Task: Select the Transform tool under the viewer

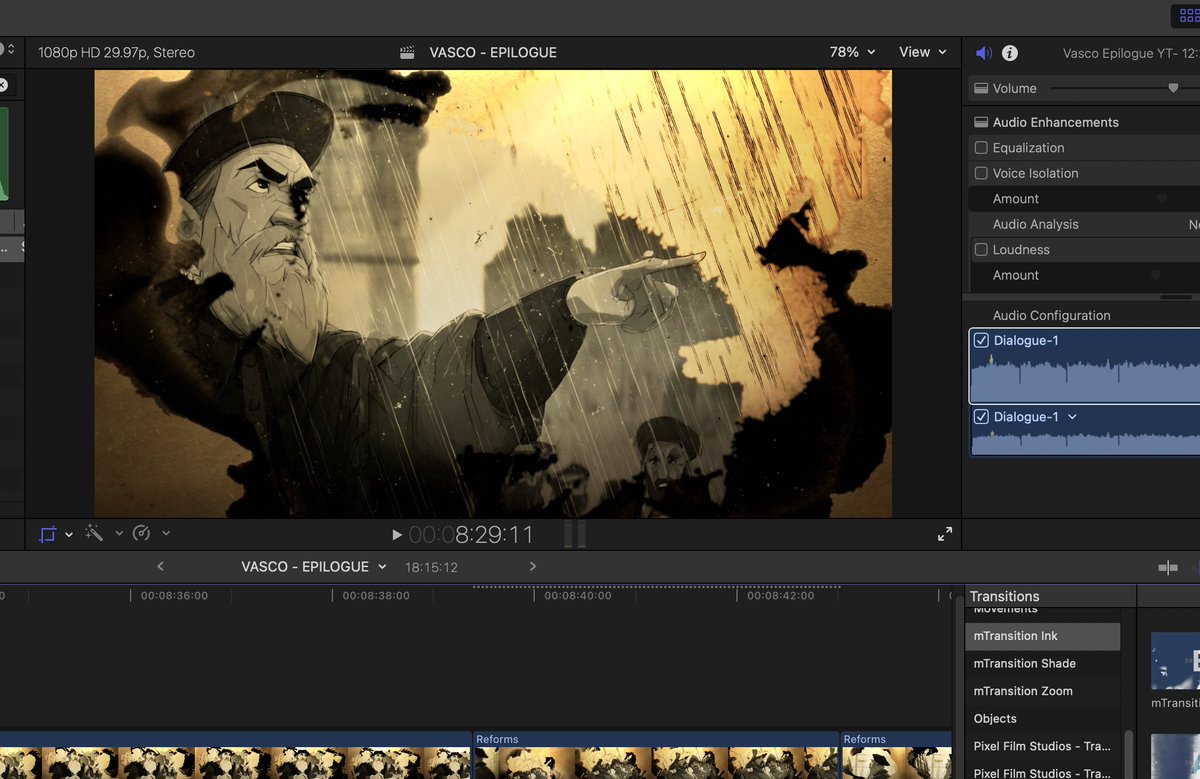Action: point(48,534)
